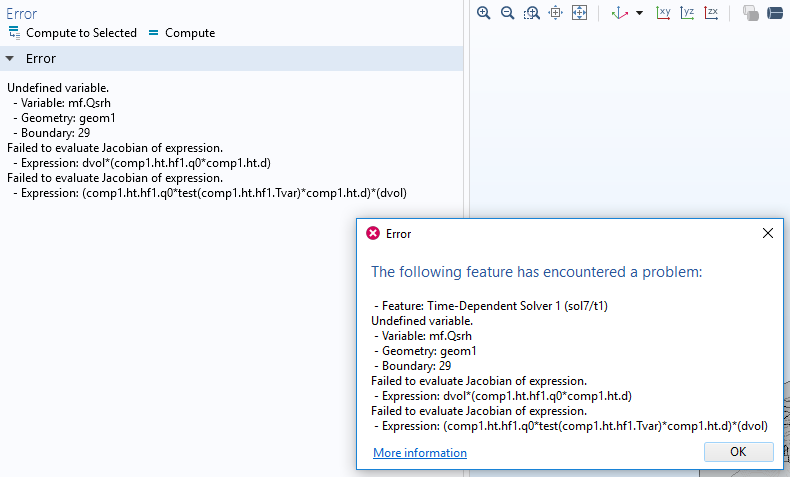Switch to the XY plane view
This screenshot has width=790, height=477.
[x=663, y=13]
